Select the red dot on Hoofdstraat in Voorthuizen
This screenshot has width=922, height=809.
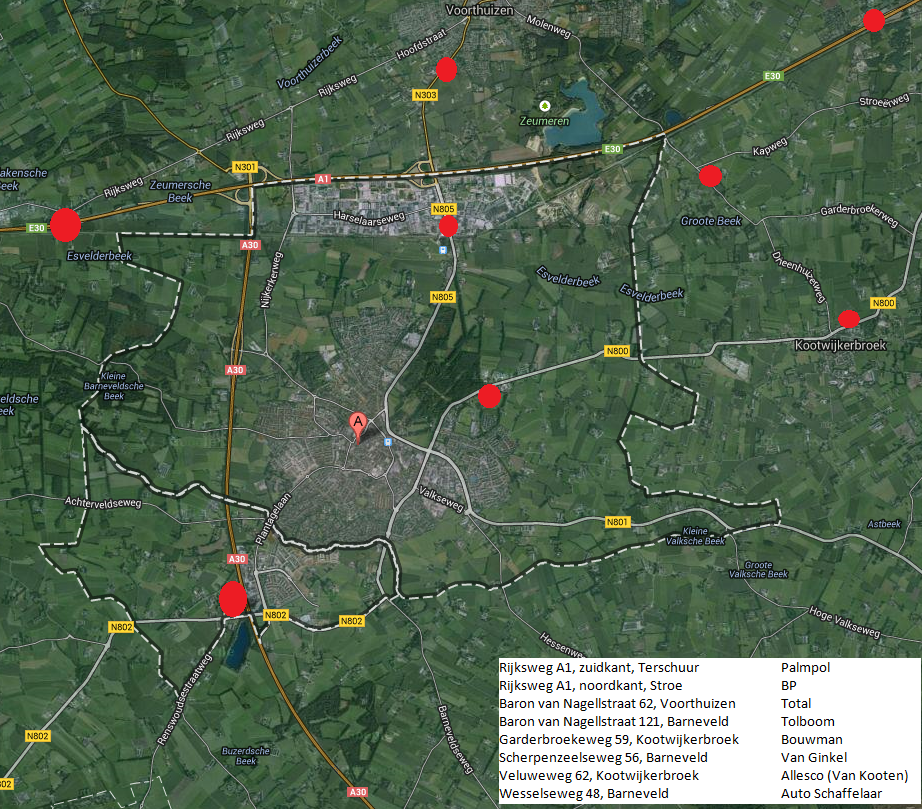coord(446,69)
